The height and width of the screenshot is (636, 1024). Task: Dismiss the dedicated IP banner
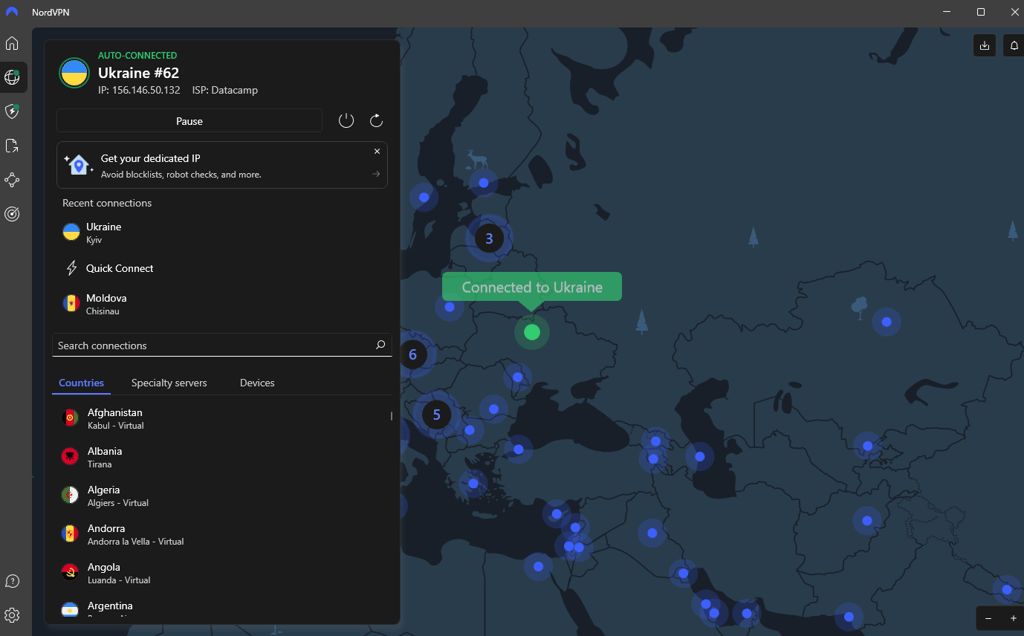tap(377, 151)
